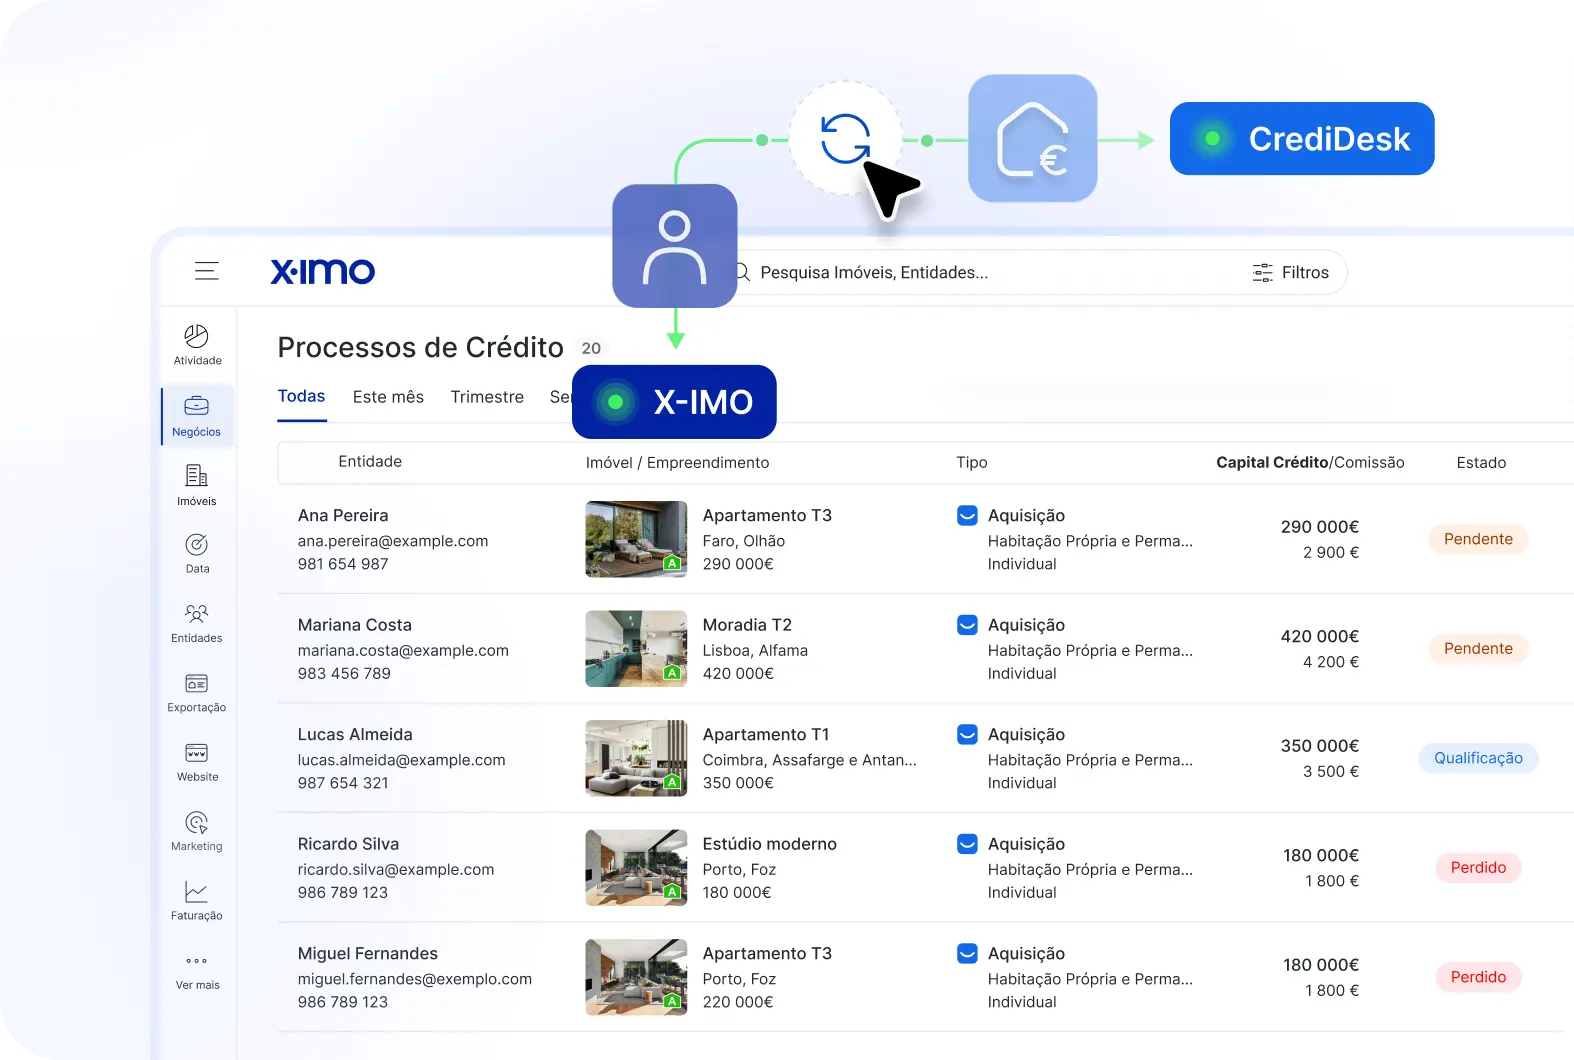
Task: Open Atividade in the sidebar
Action: [197, 345]
